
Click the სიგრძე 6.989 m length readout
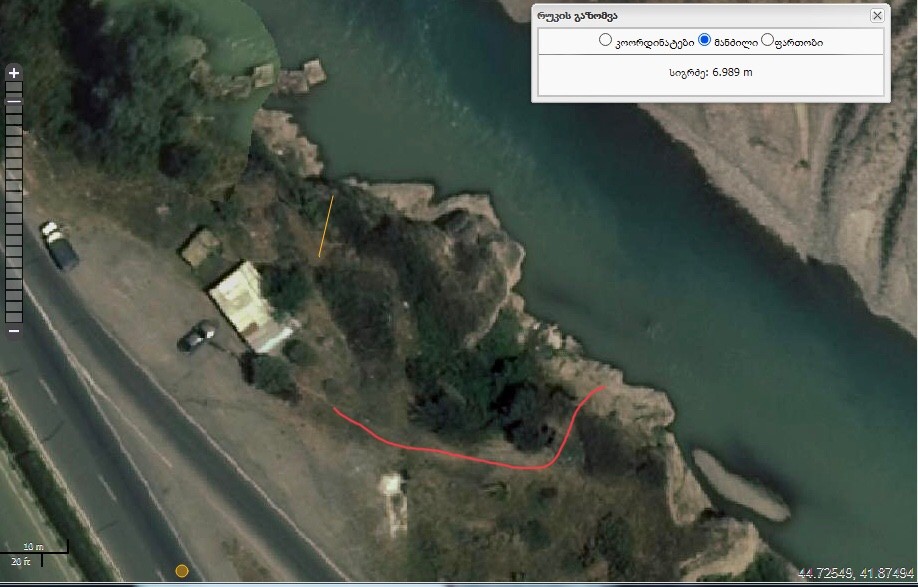711,73
